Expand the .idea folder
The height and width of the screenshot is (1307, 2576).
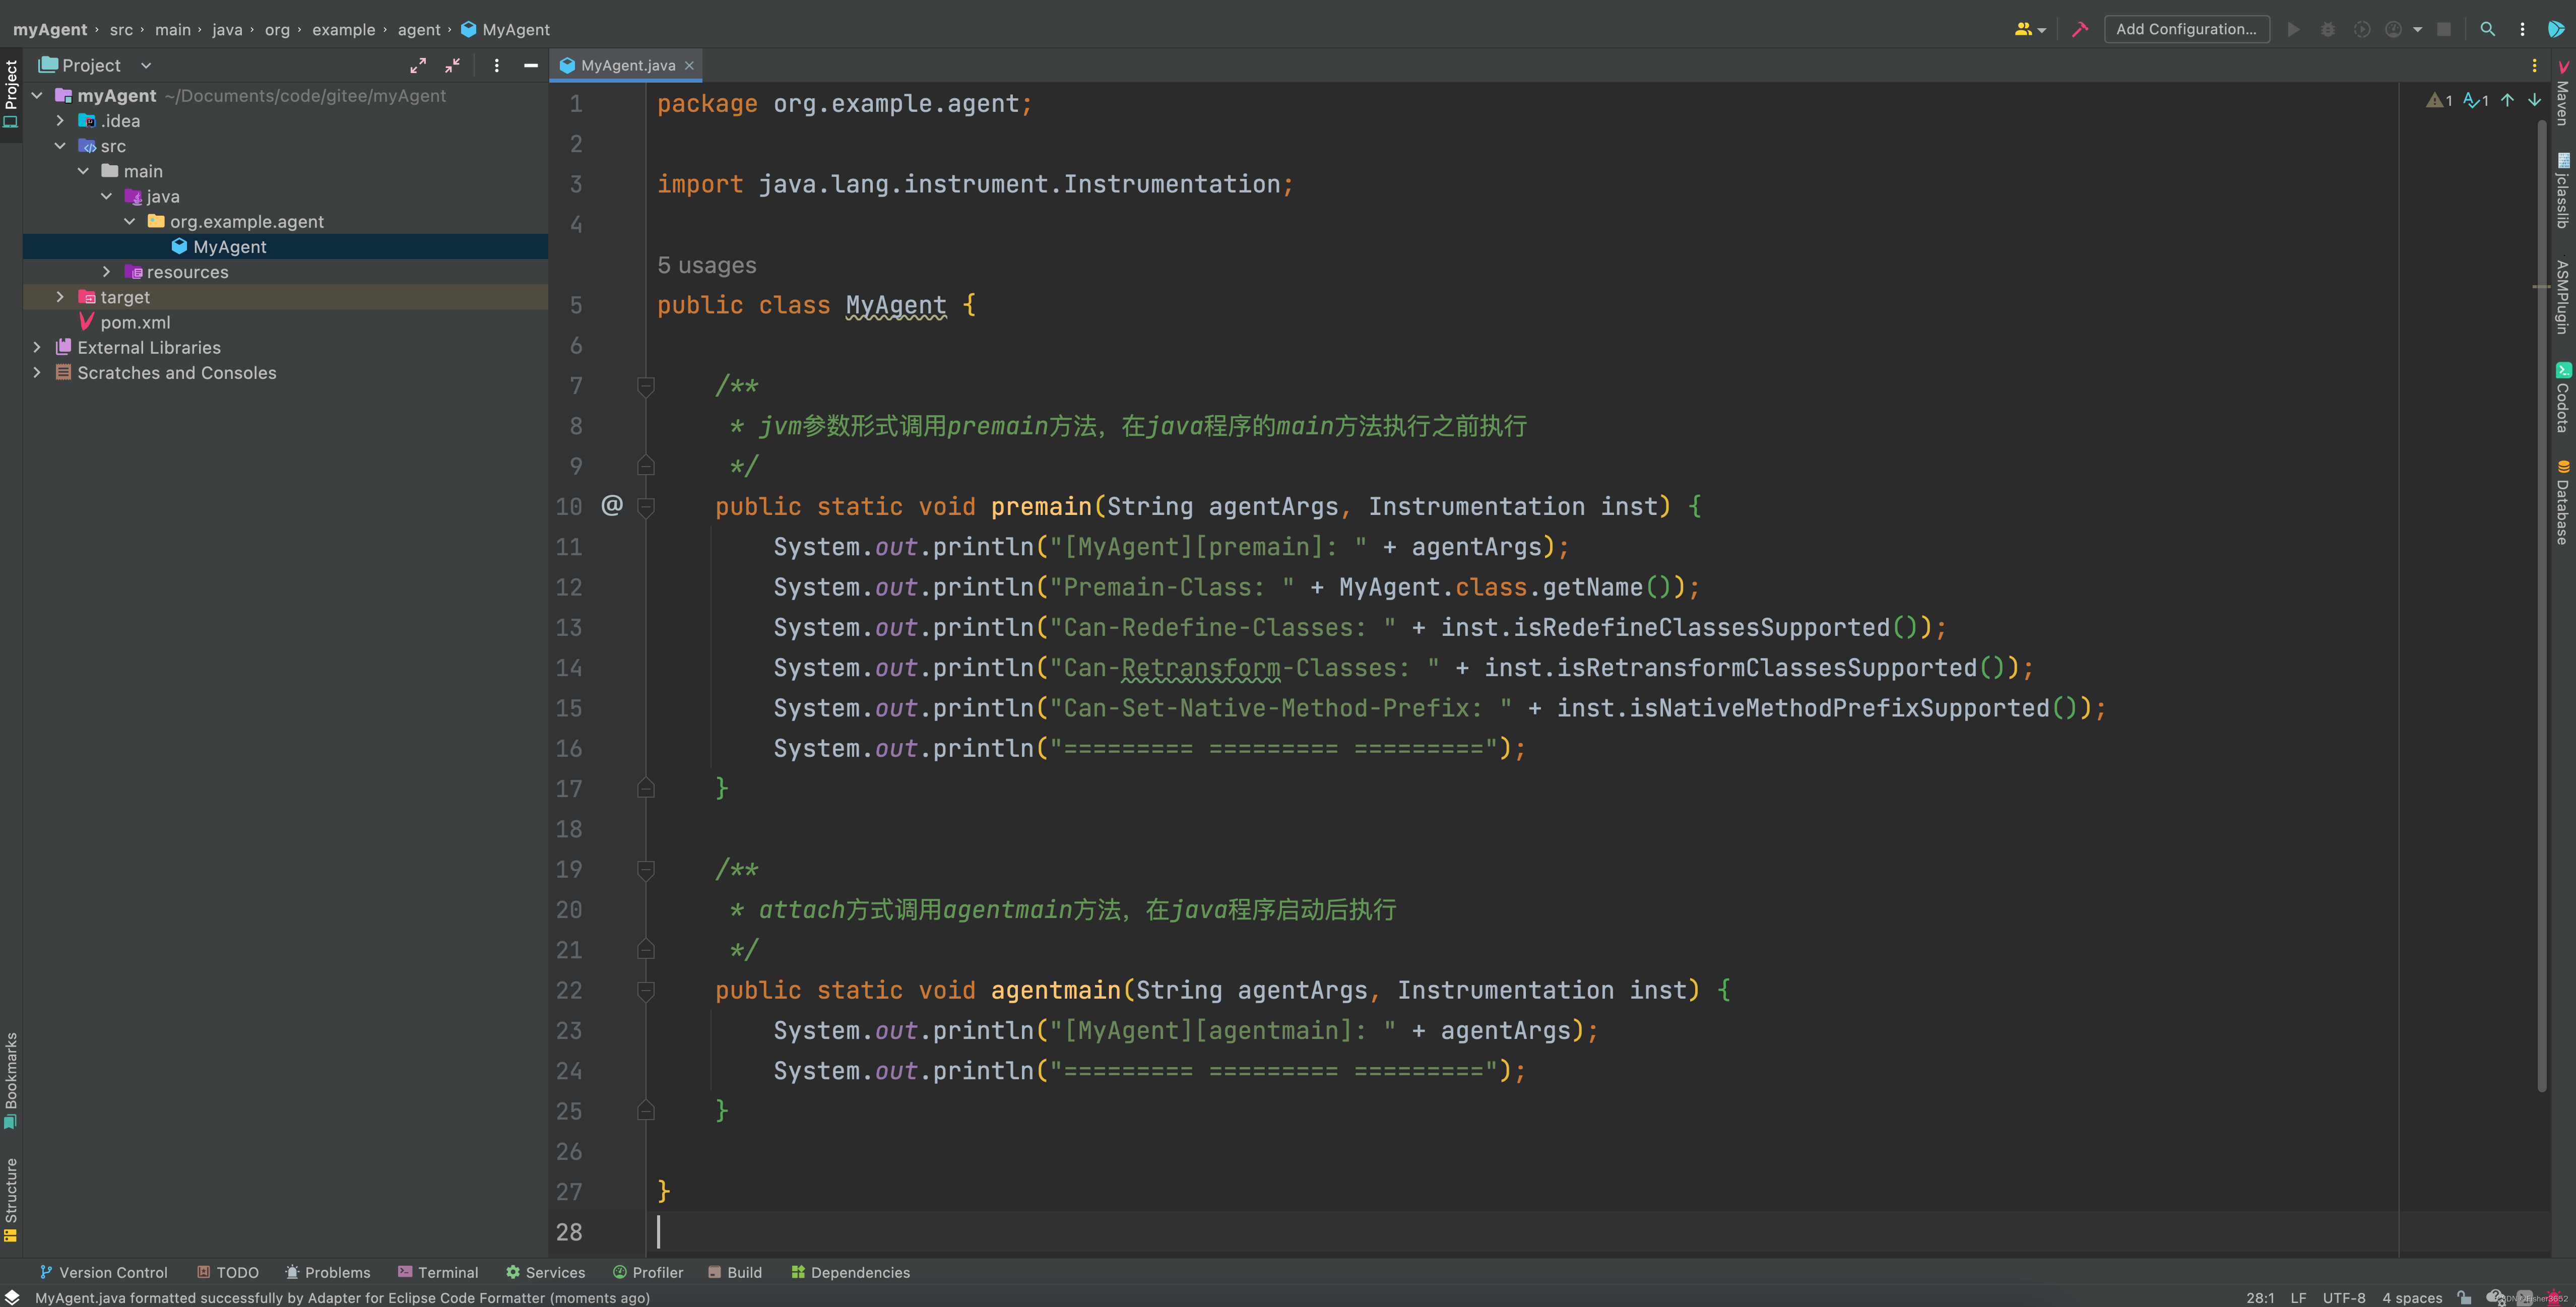pos(60,121)
